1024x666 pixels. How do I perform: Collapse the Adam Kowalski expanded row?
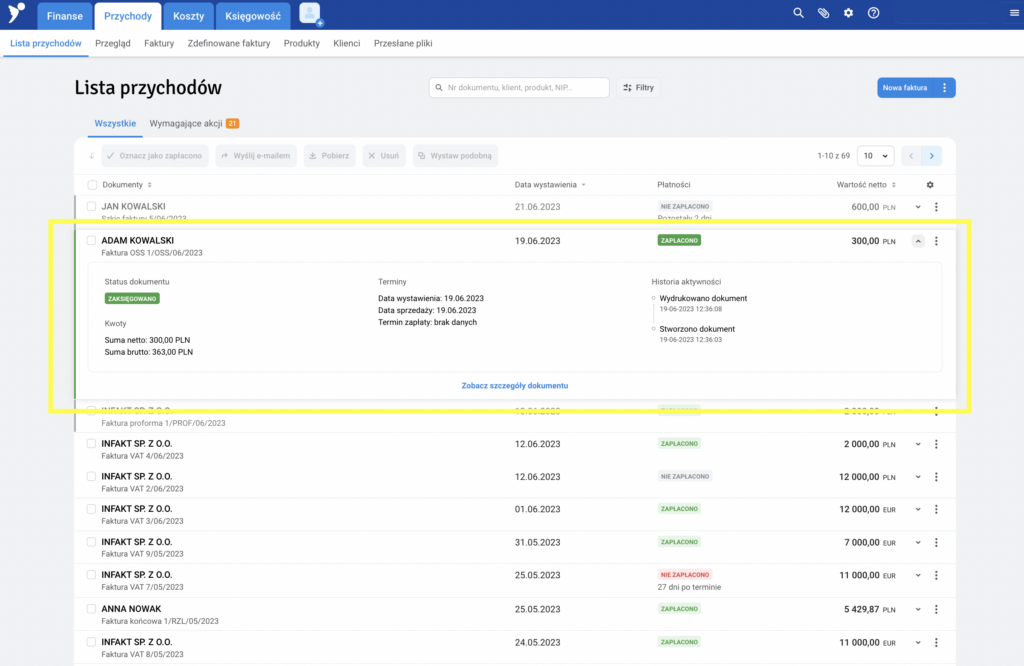(918, 241)
